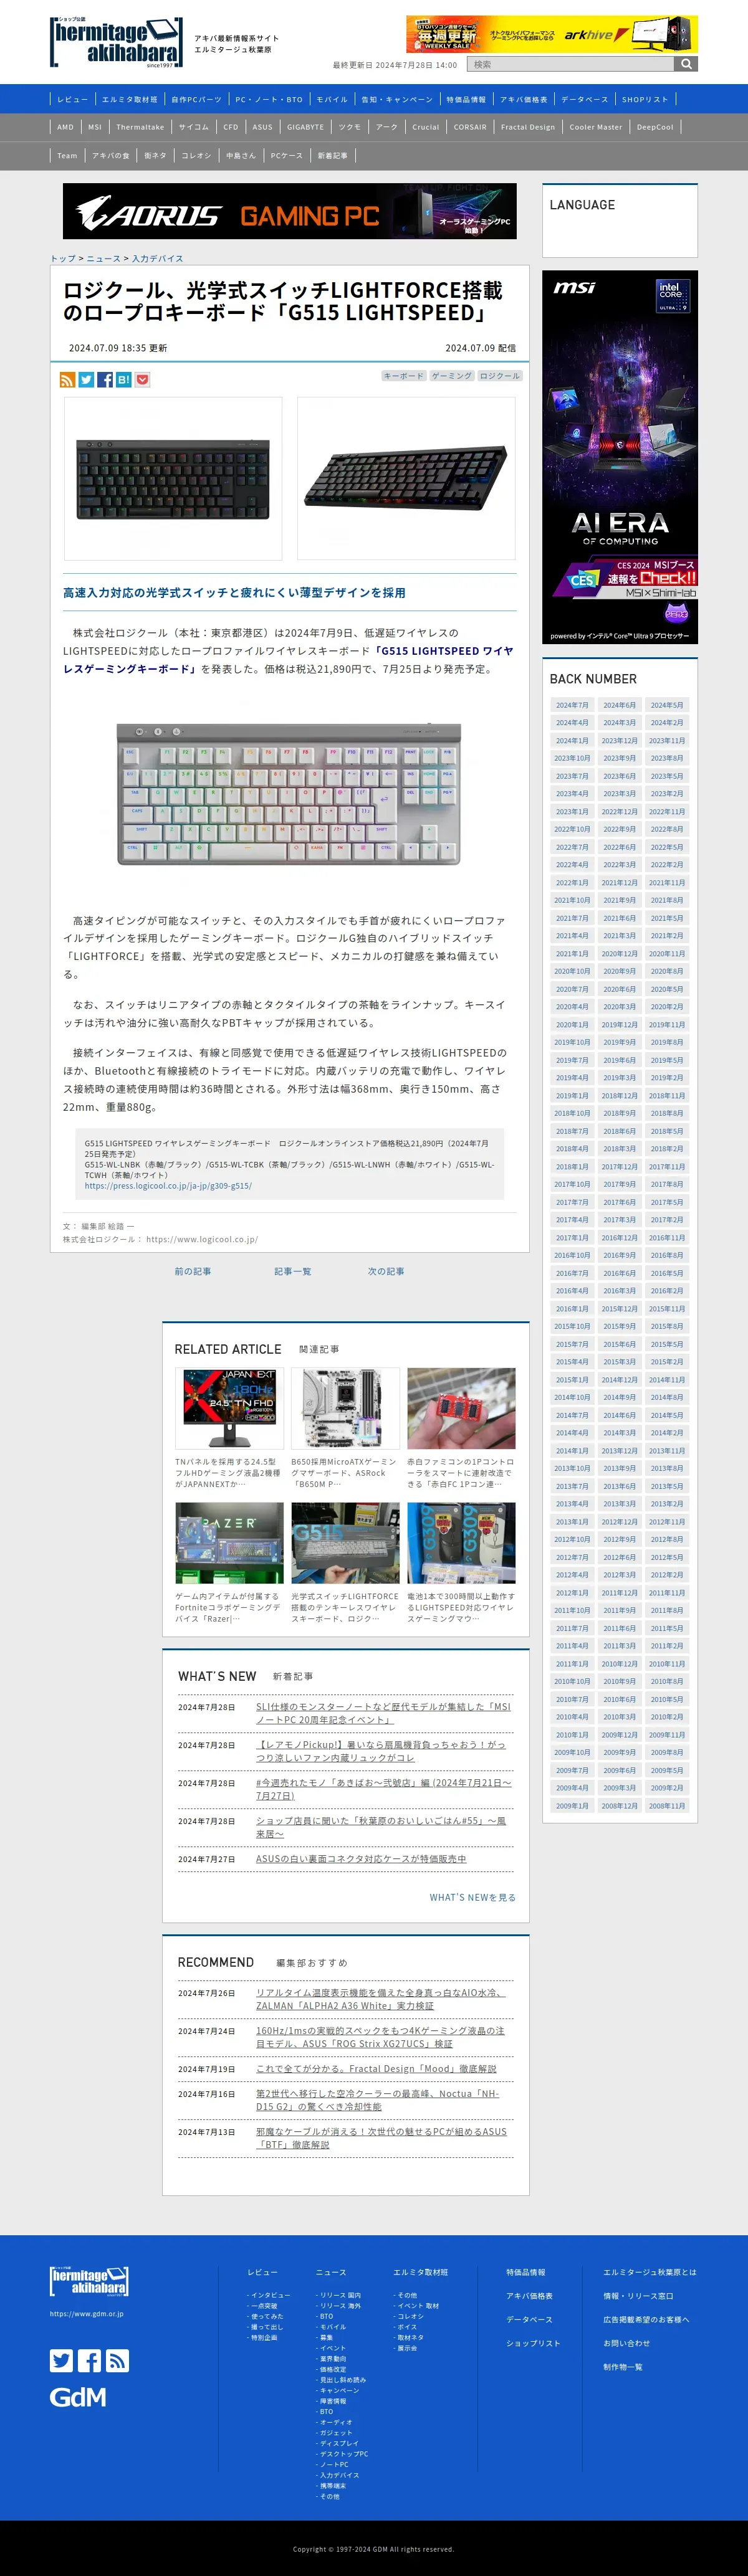Click the Hatena Bookmark B! icon
748x2576 pixels.
point(124,380)
